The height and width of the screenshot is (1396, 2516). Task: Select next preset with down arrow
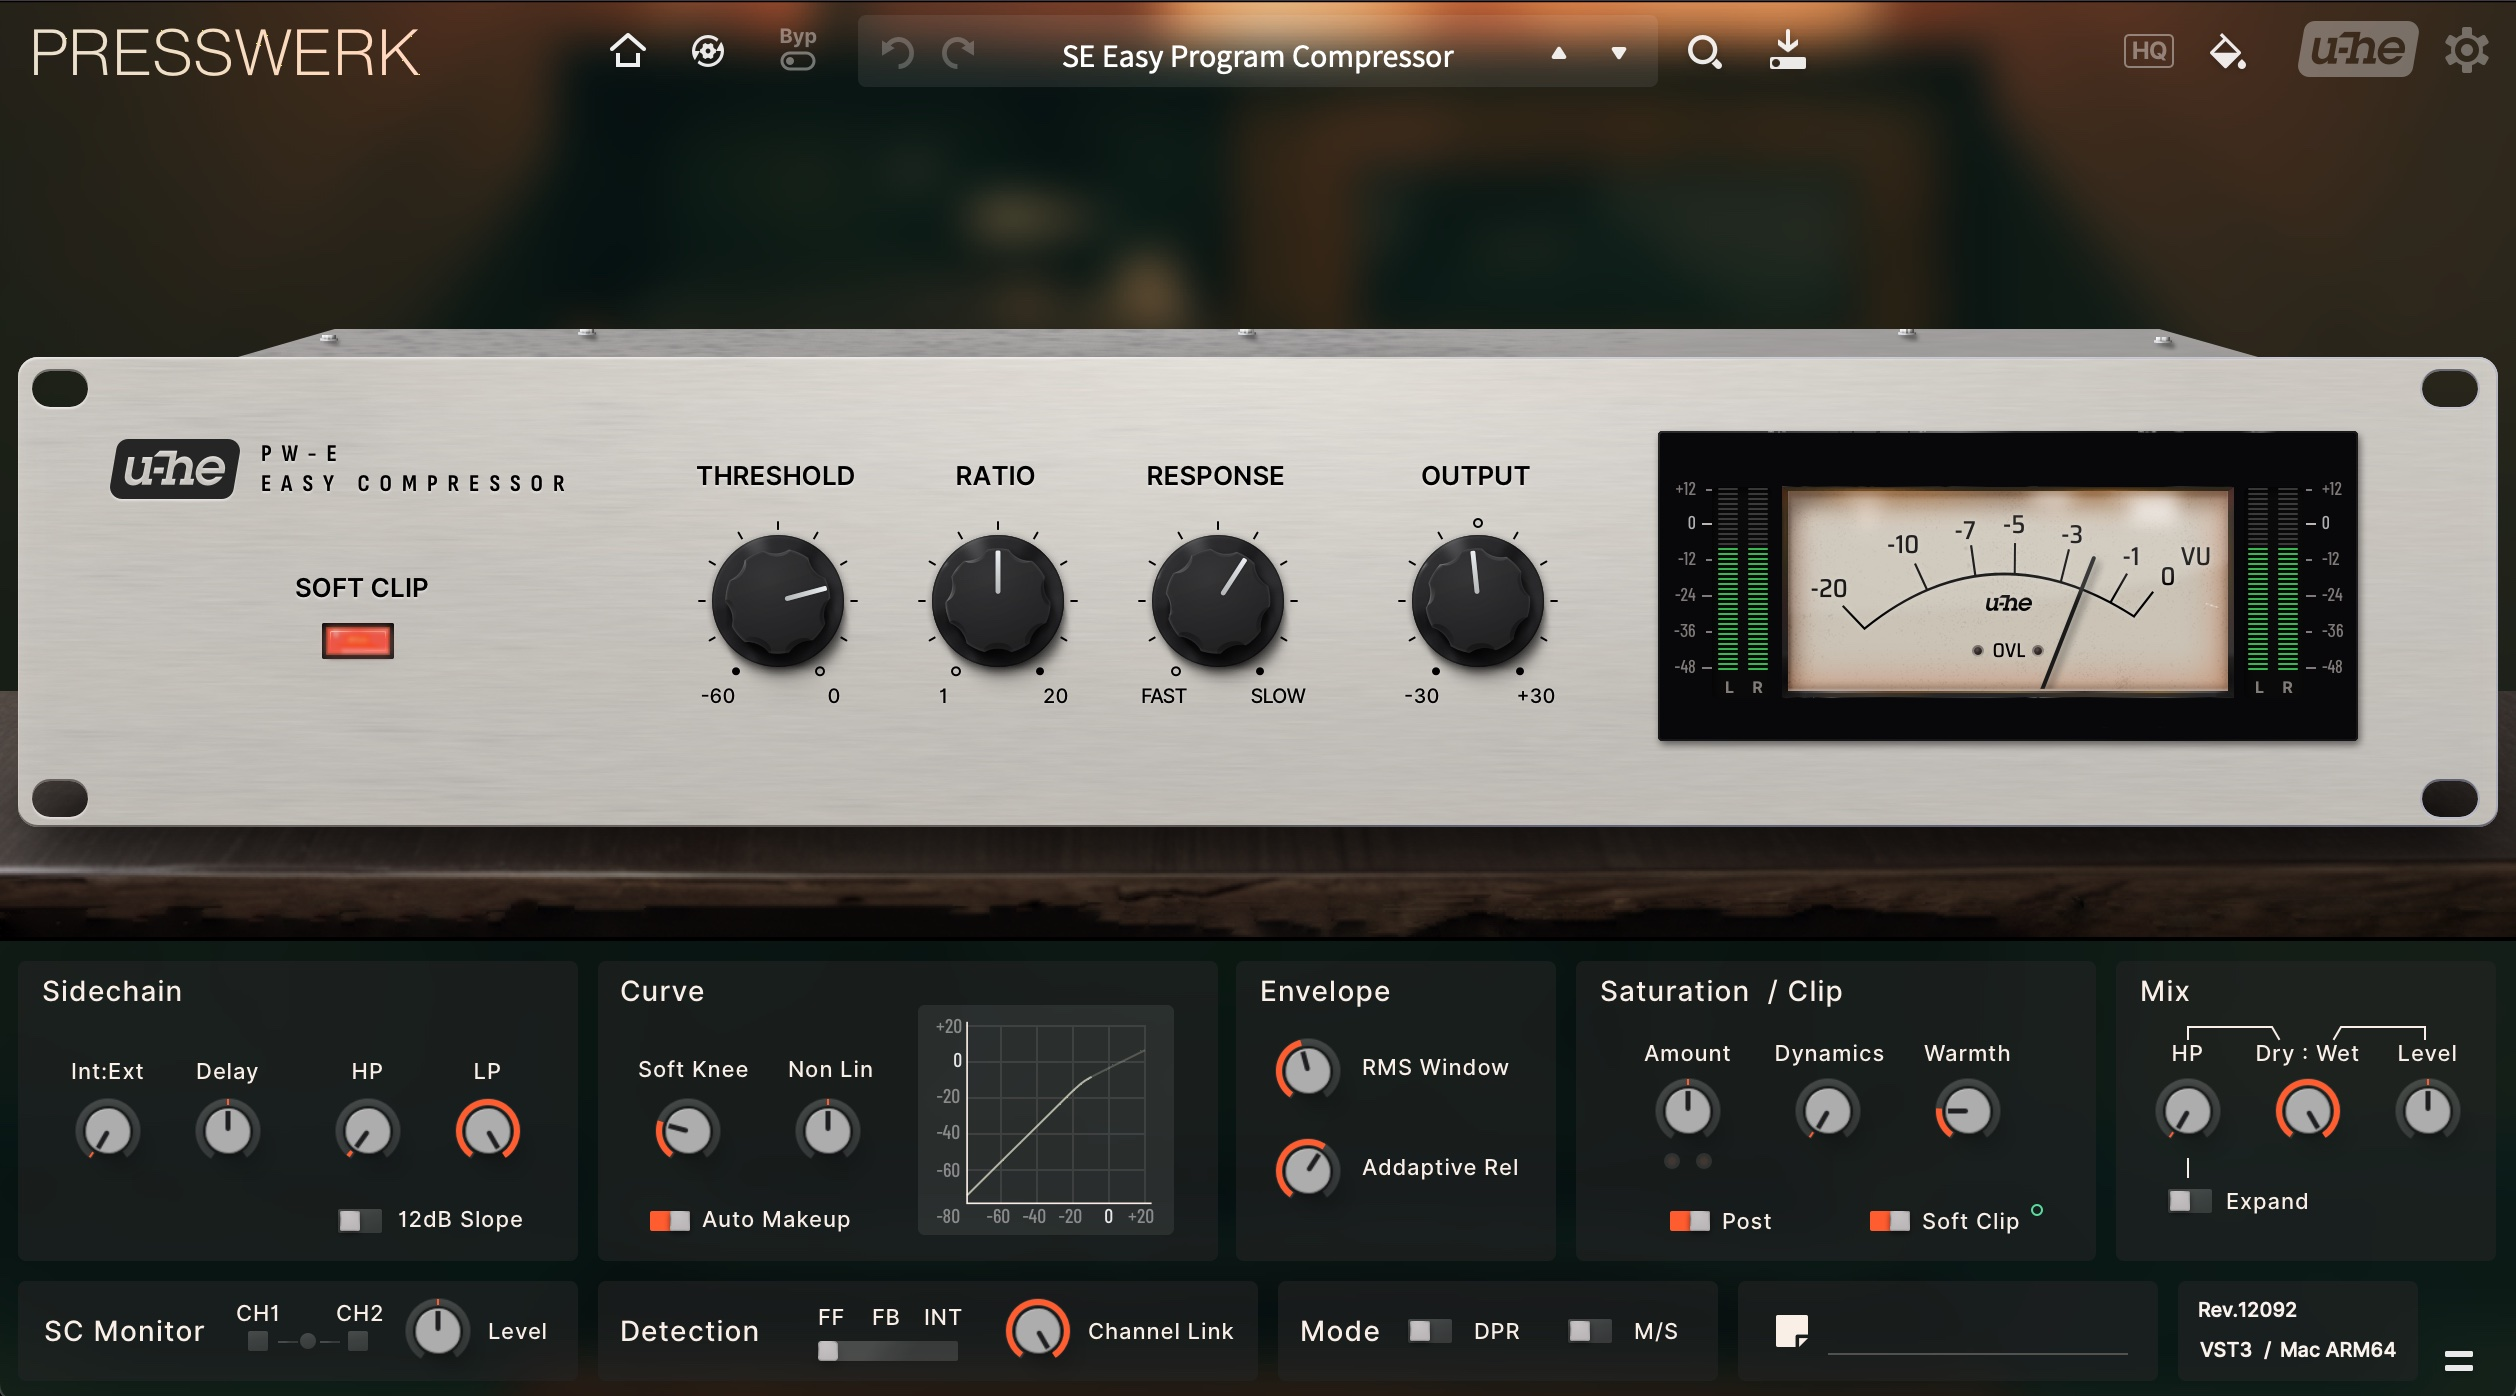1618,54
